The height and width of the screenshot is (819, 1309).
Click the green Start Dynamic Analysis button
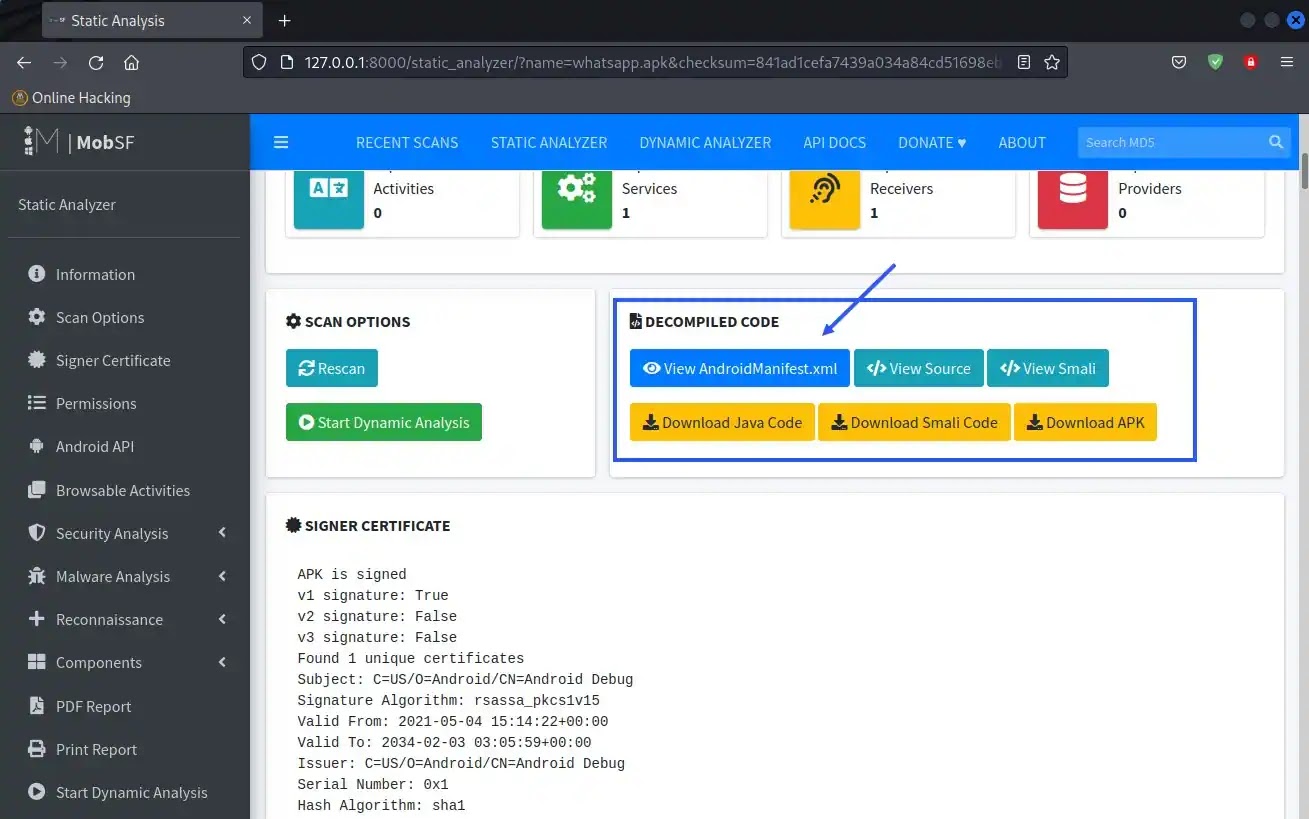point(384,422)
